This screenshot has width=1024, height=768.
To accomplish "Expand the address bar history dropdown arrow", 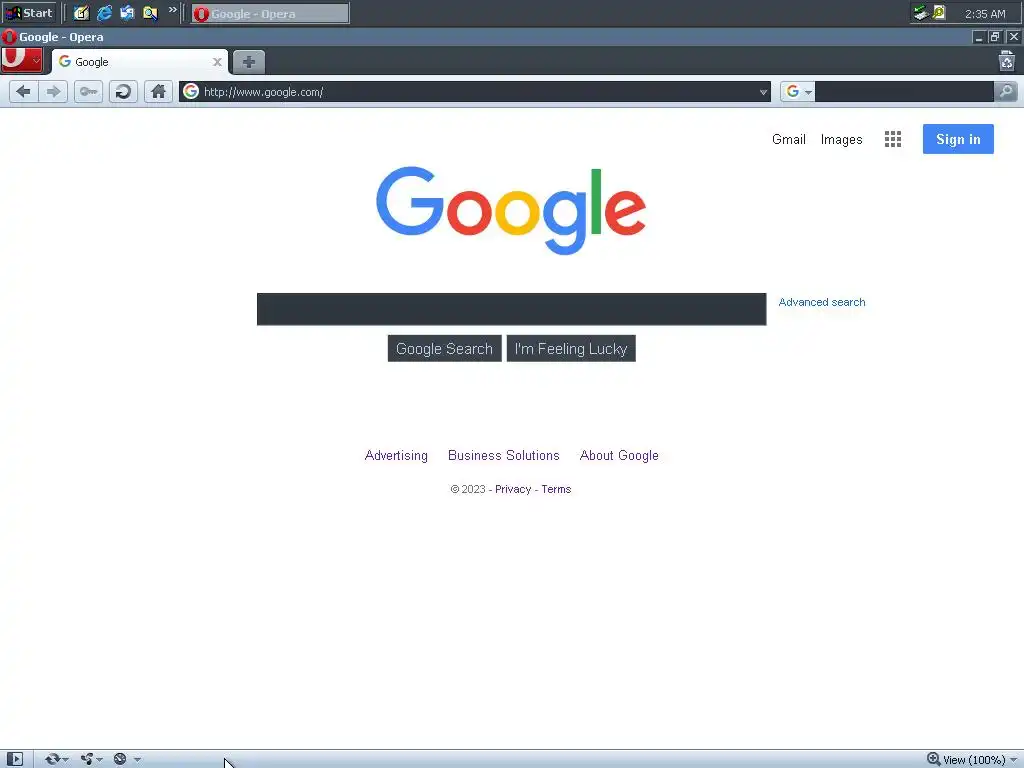I will 763,92.
